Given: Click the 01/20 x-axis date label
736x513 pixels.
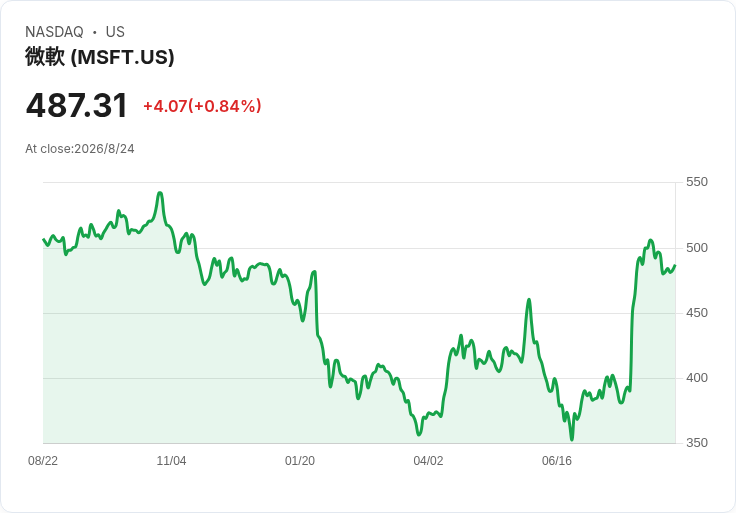Looking at the screenshot, I should pos(299,461).
